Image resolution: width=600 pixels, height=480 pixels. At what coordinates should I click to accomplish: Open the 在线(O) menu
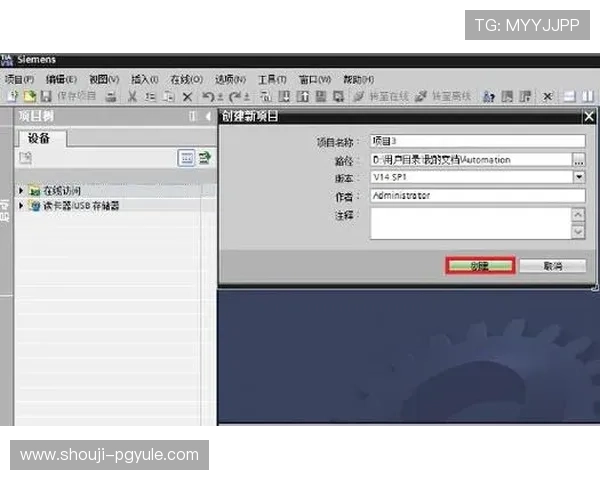186,79
